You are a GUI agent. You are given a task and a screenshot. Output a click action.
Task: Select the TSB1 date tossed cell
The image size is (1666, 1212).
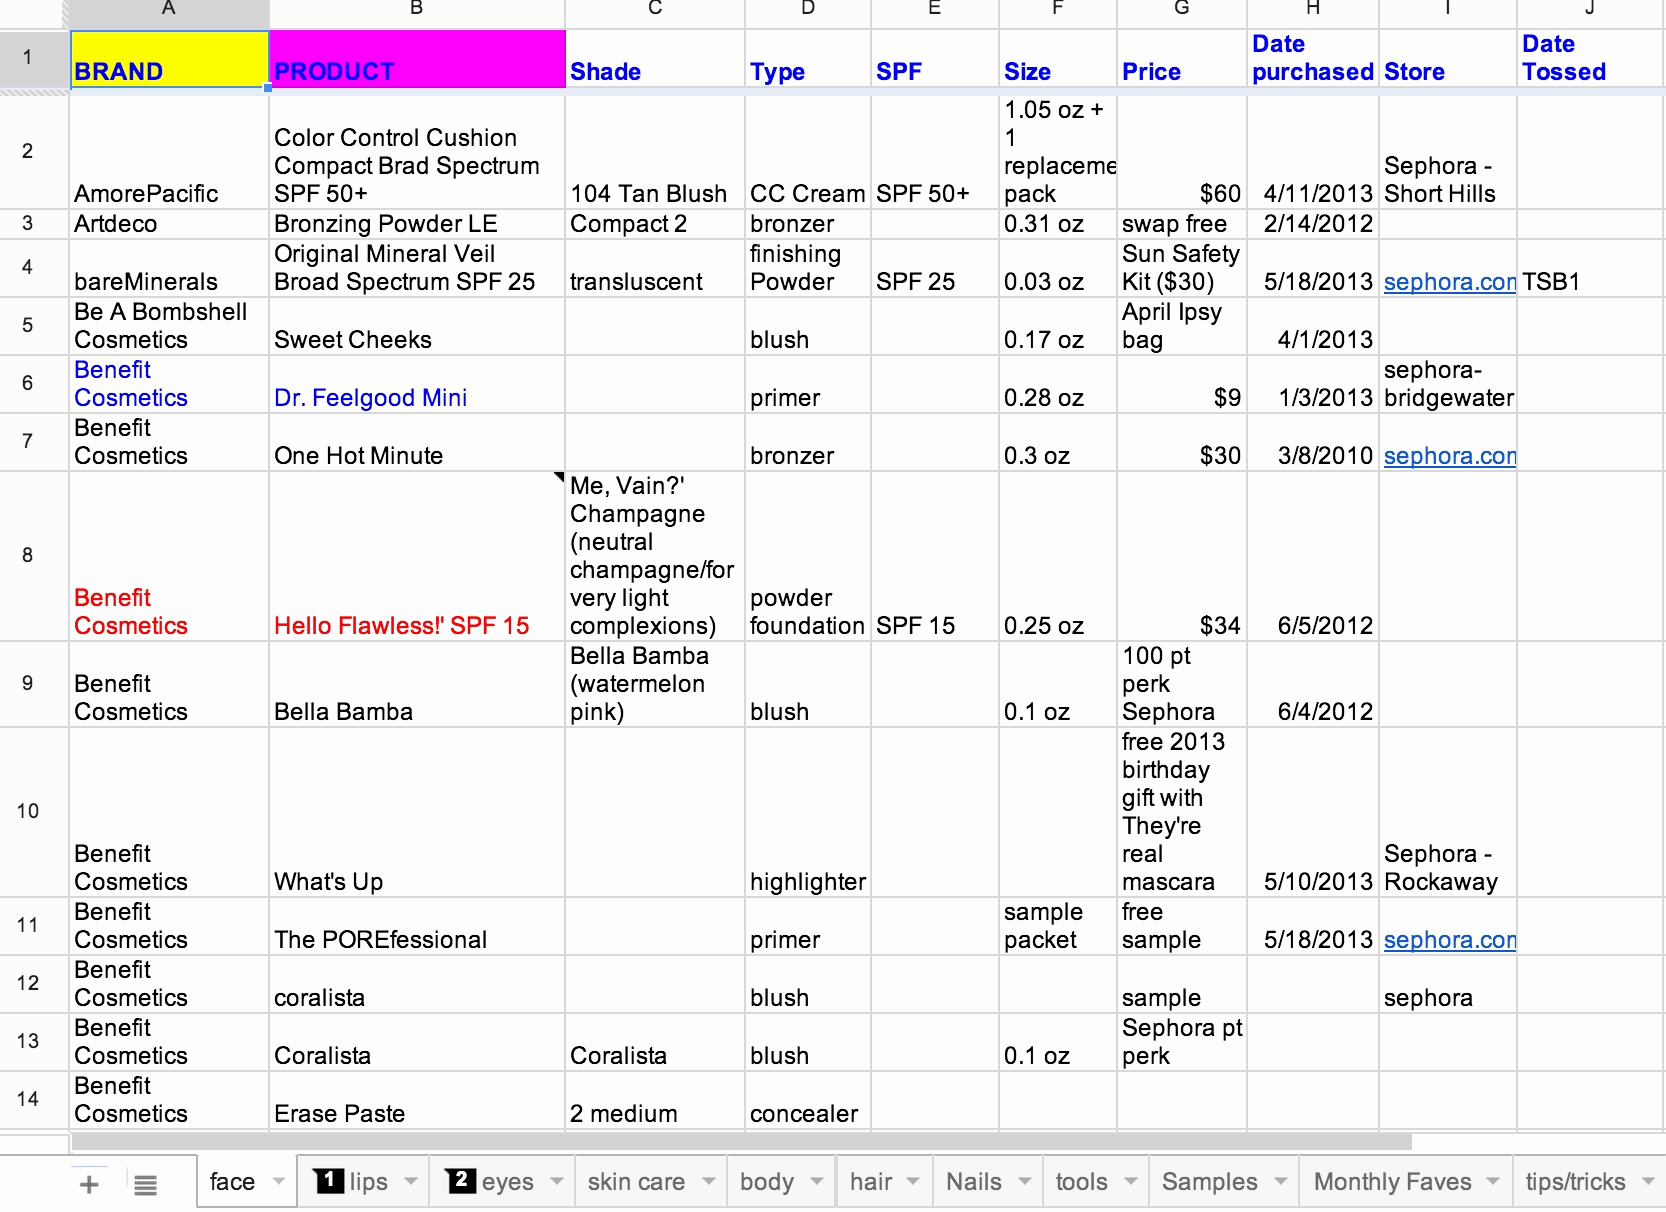coord(1590,268)
